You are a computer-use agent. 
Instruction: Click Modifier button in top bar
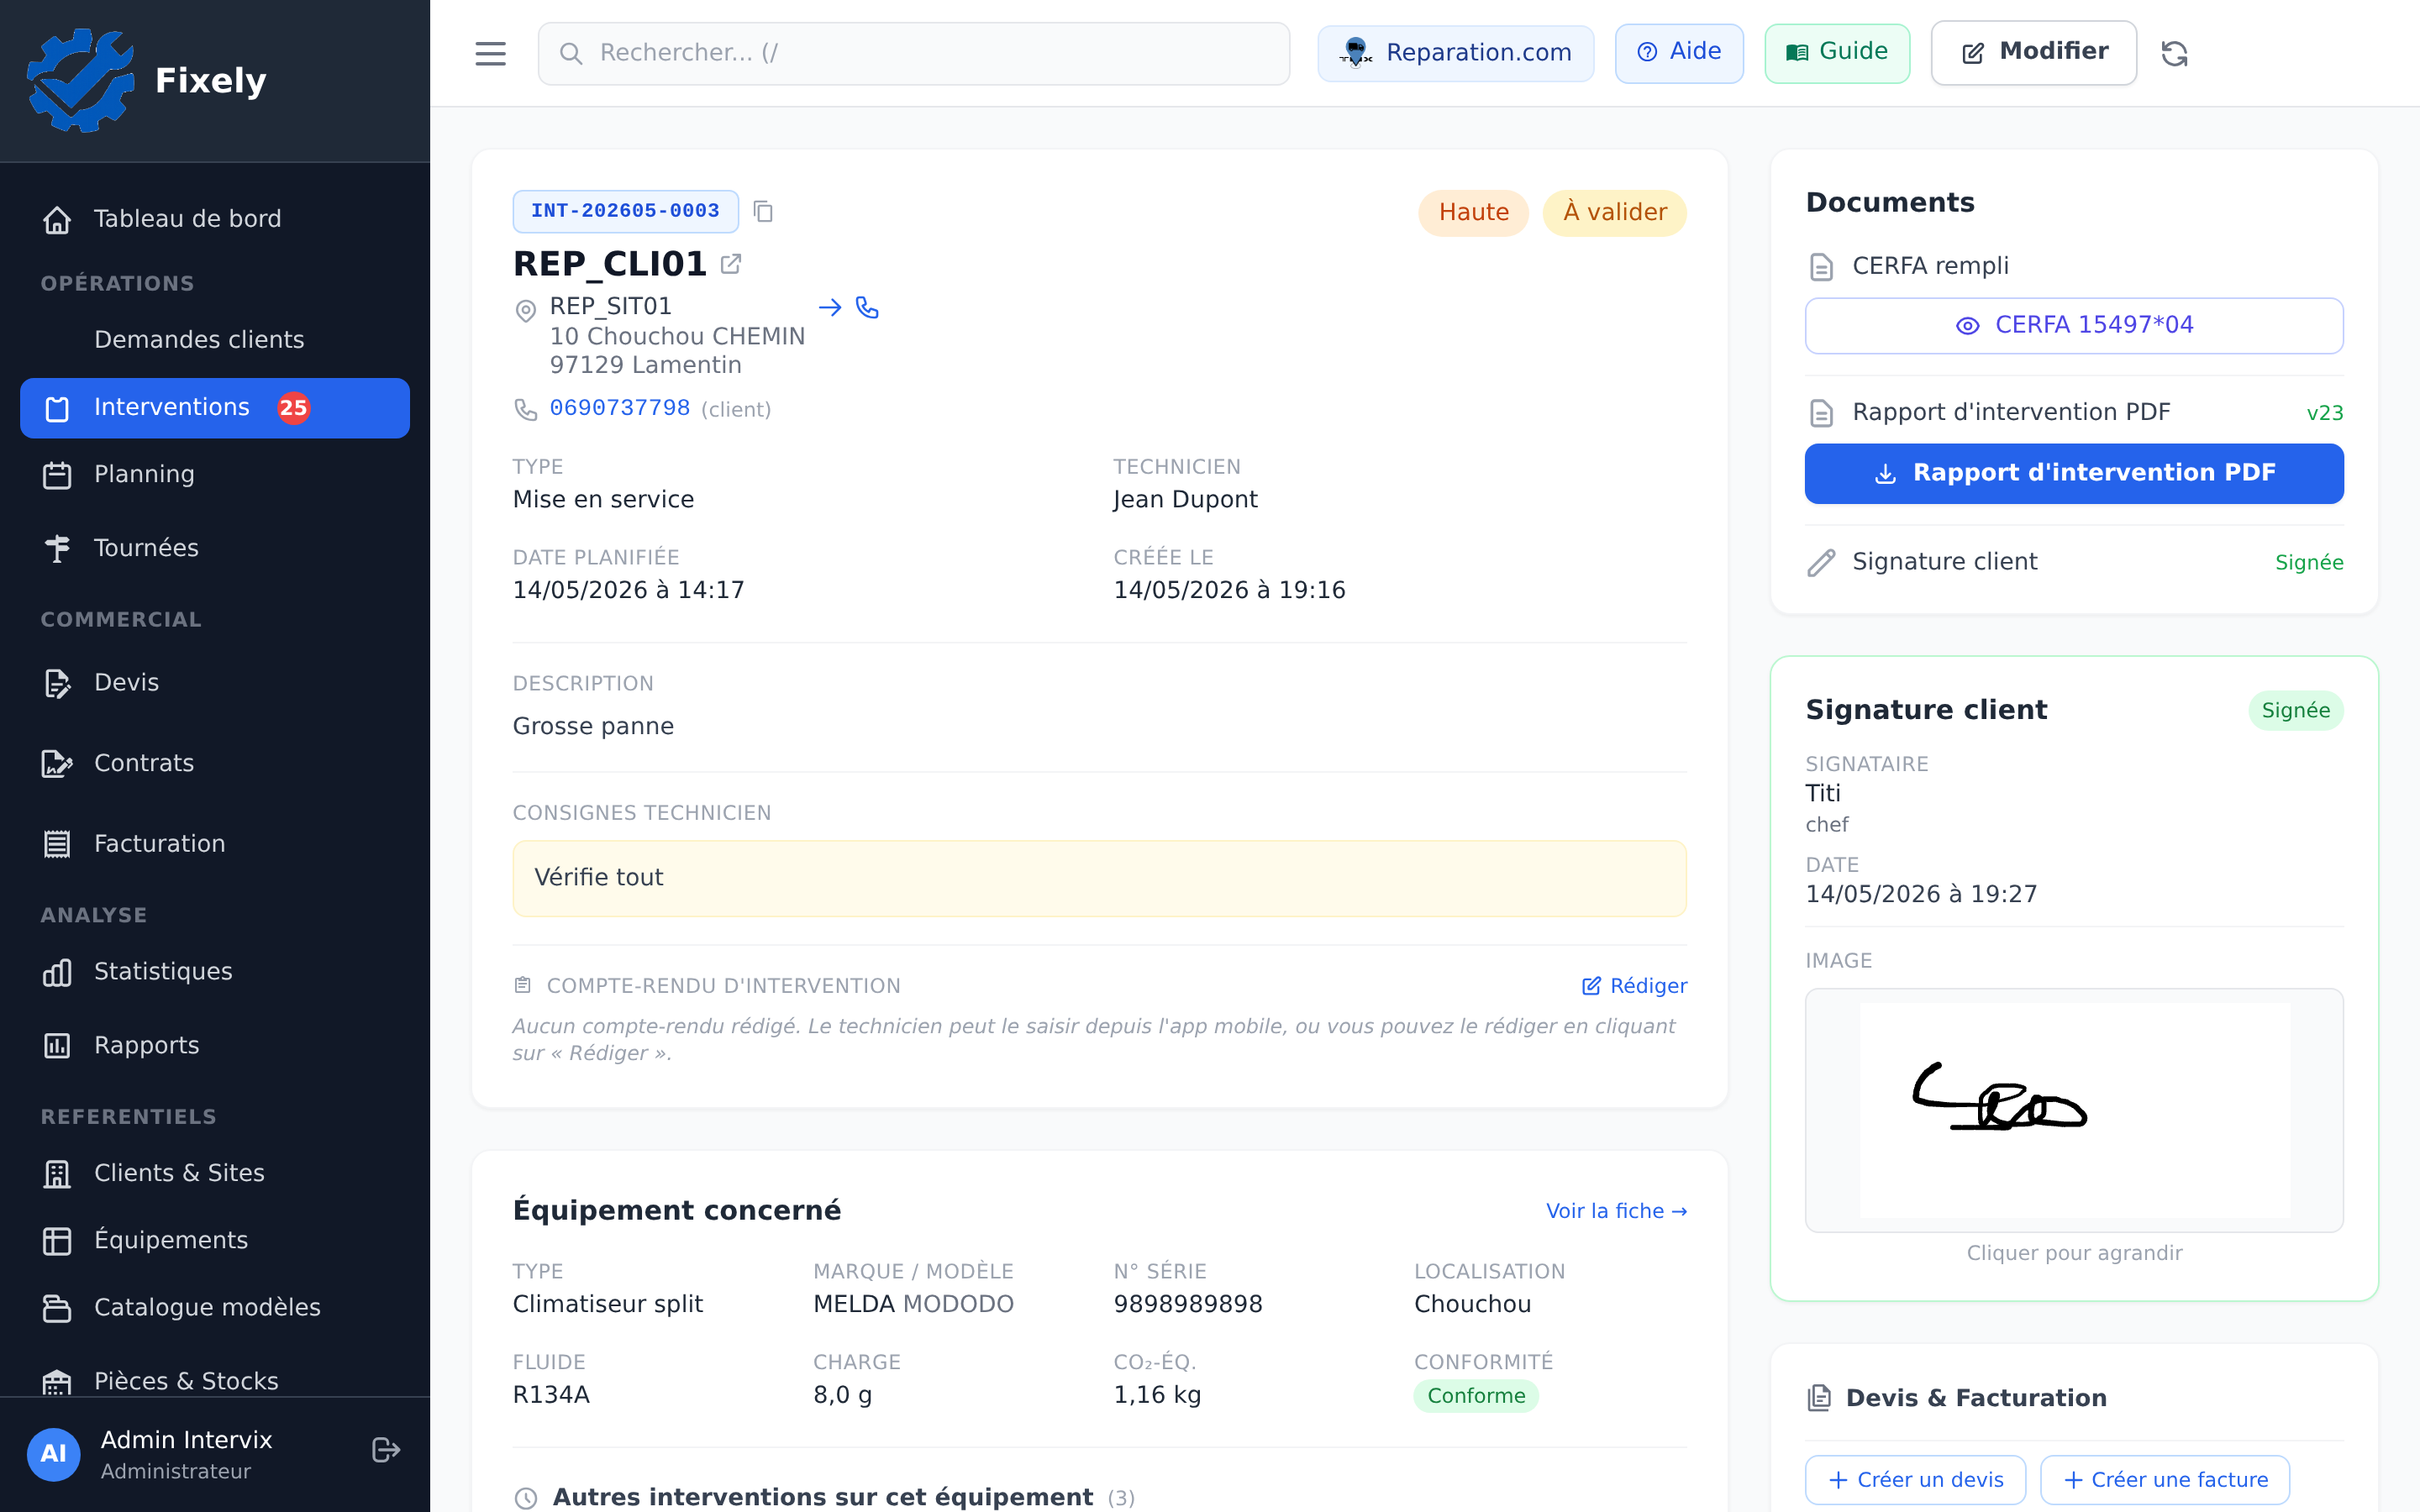pos(2034,52)
